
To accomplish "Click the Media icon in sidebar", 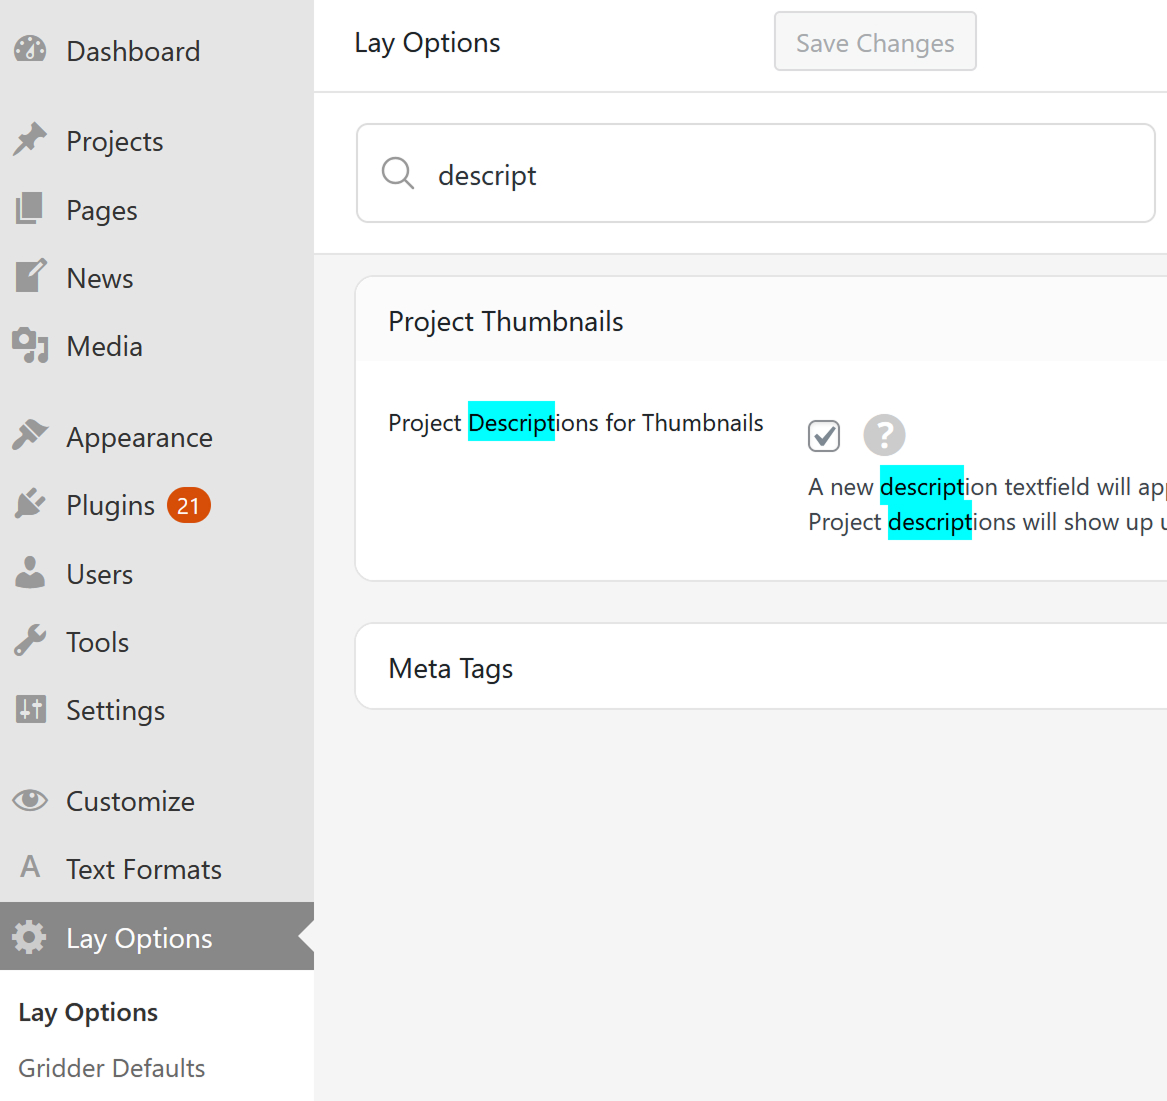I will click(x=30, y=346).
